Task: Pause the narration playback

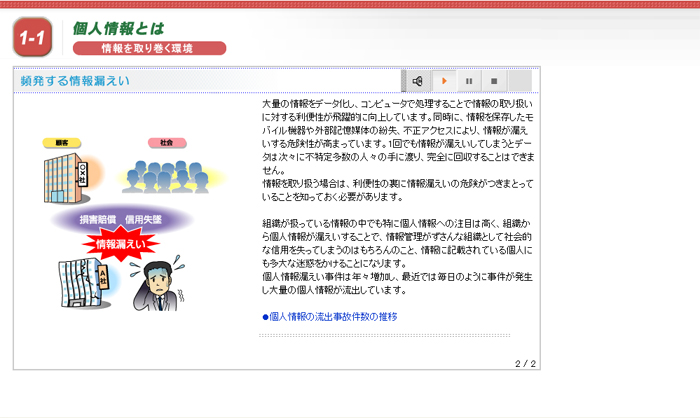Action: [468, 81]
